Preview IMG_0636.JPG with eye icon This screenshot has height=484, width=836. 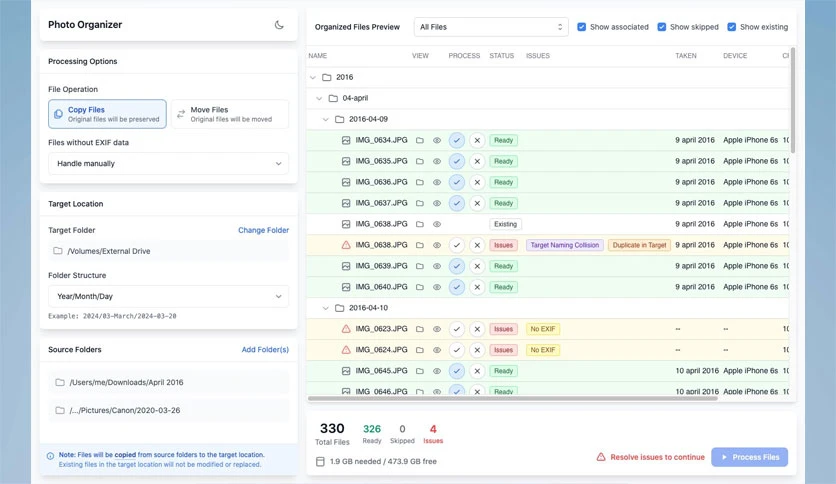point(437,182)
